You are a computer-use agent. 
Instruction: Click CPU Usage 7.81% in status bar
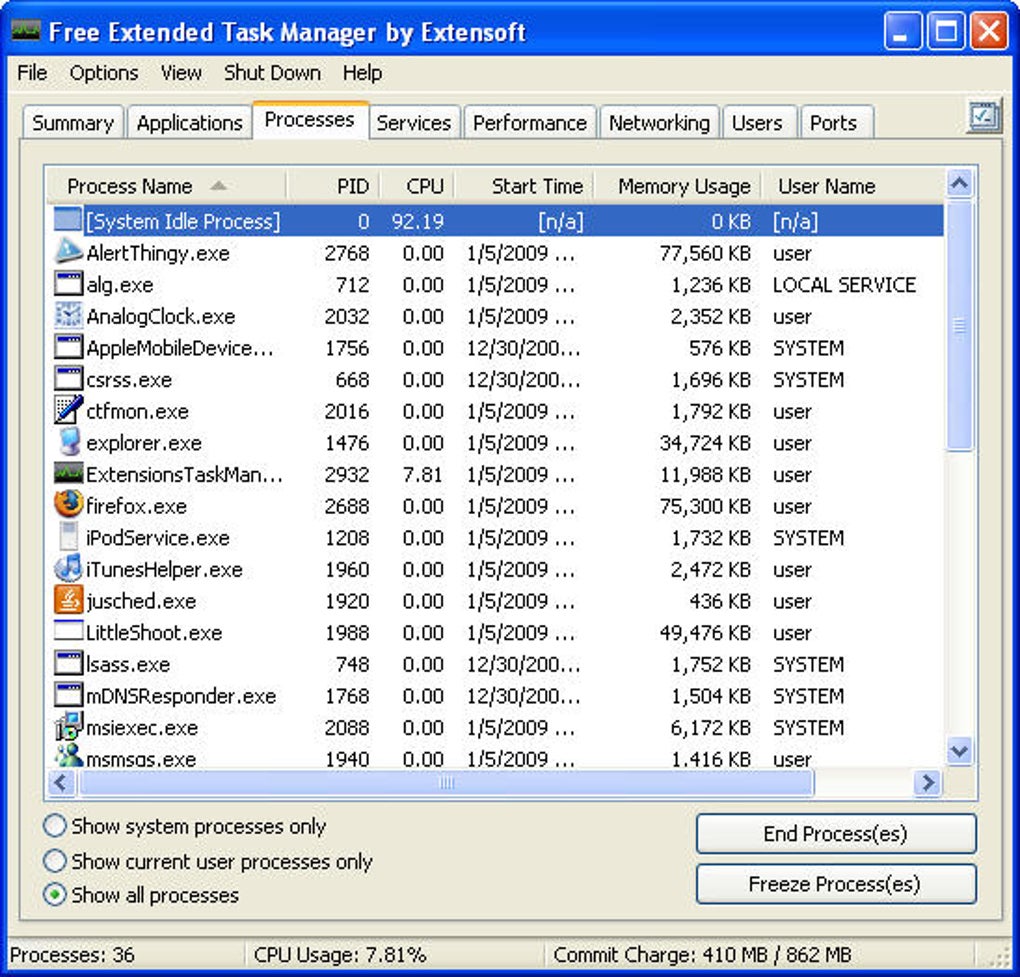coord(340,954)
